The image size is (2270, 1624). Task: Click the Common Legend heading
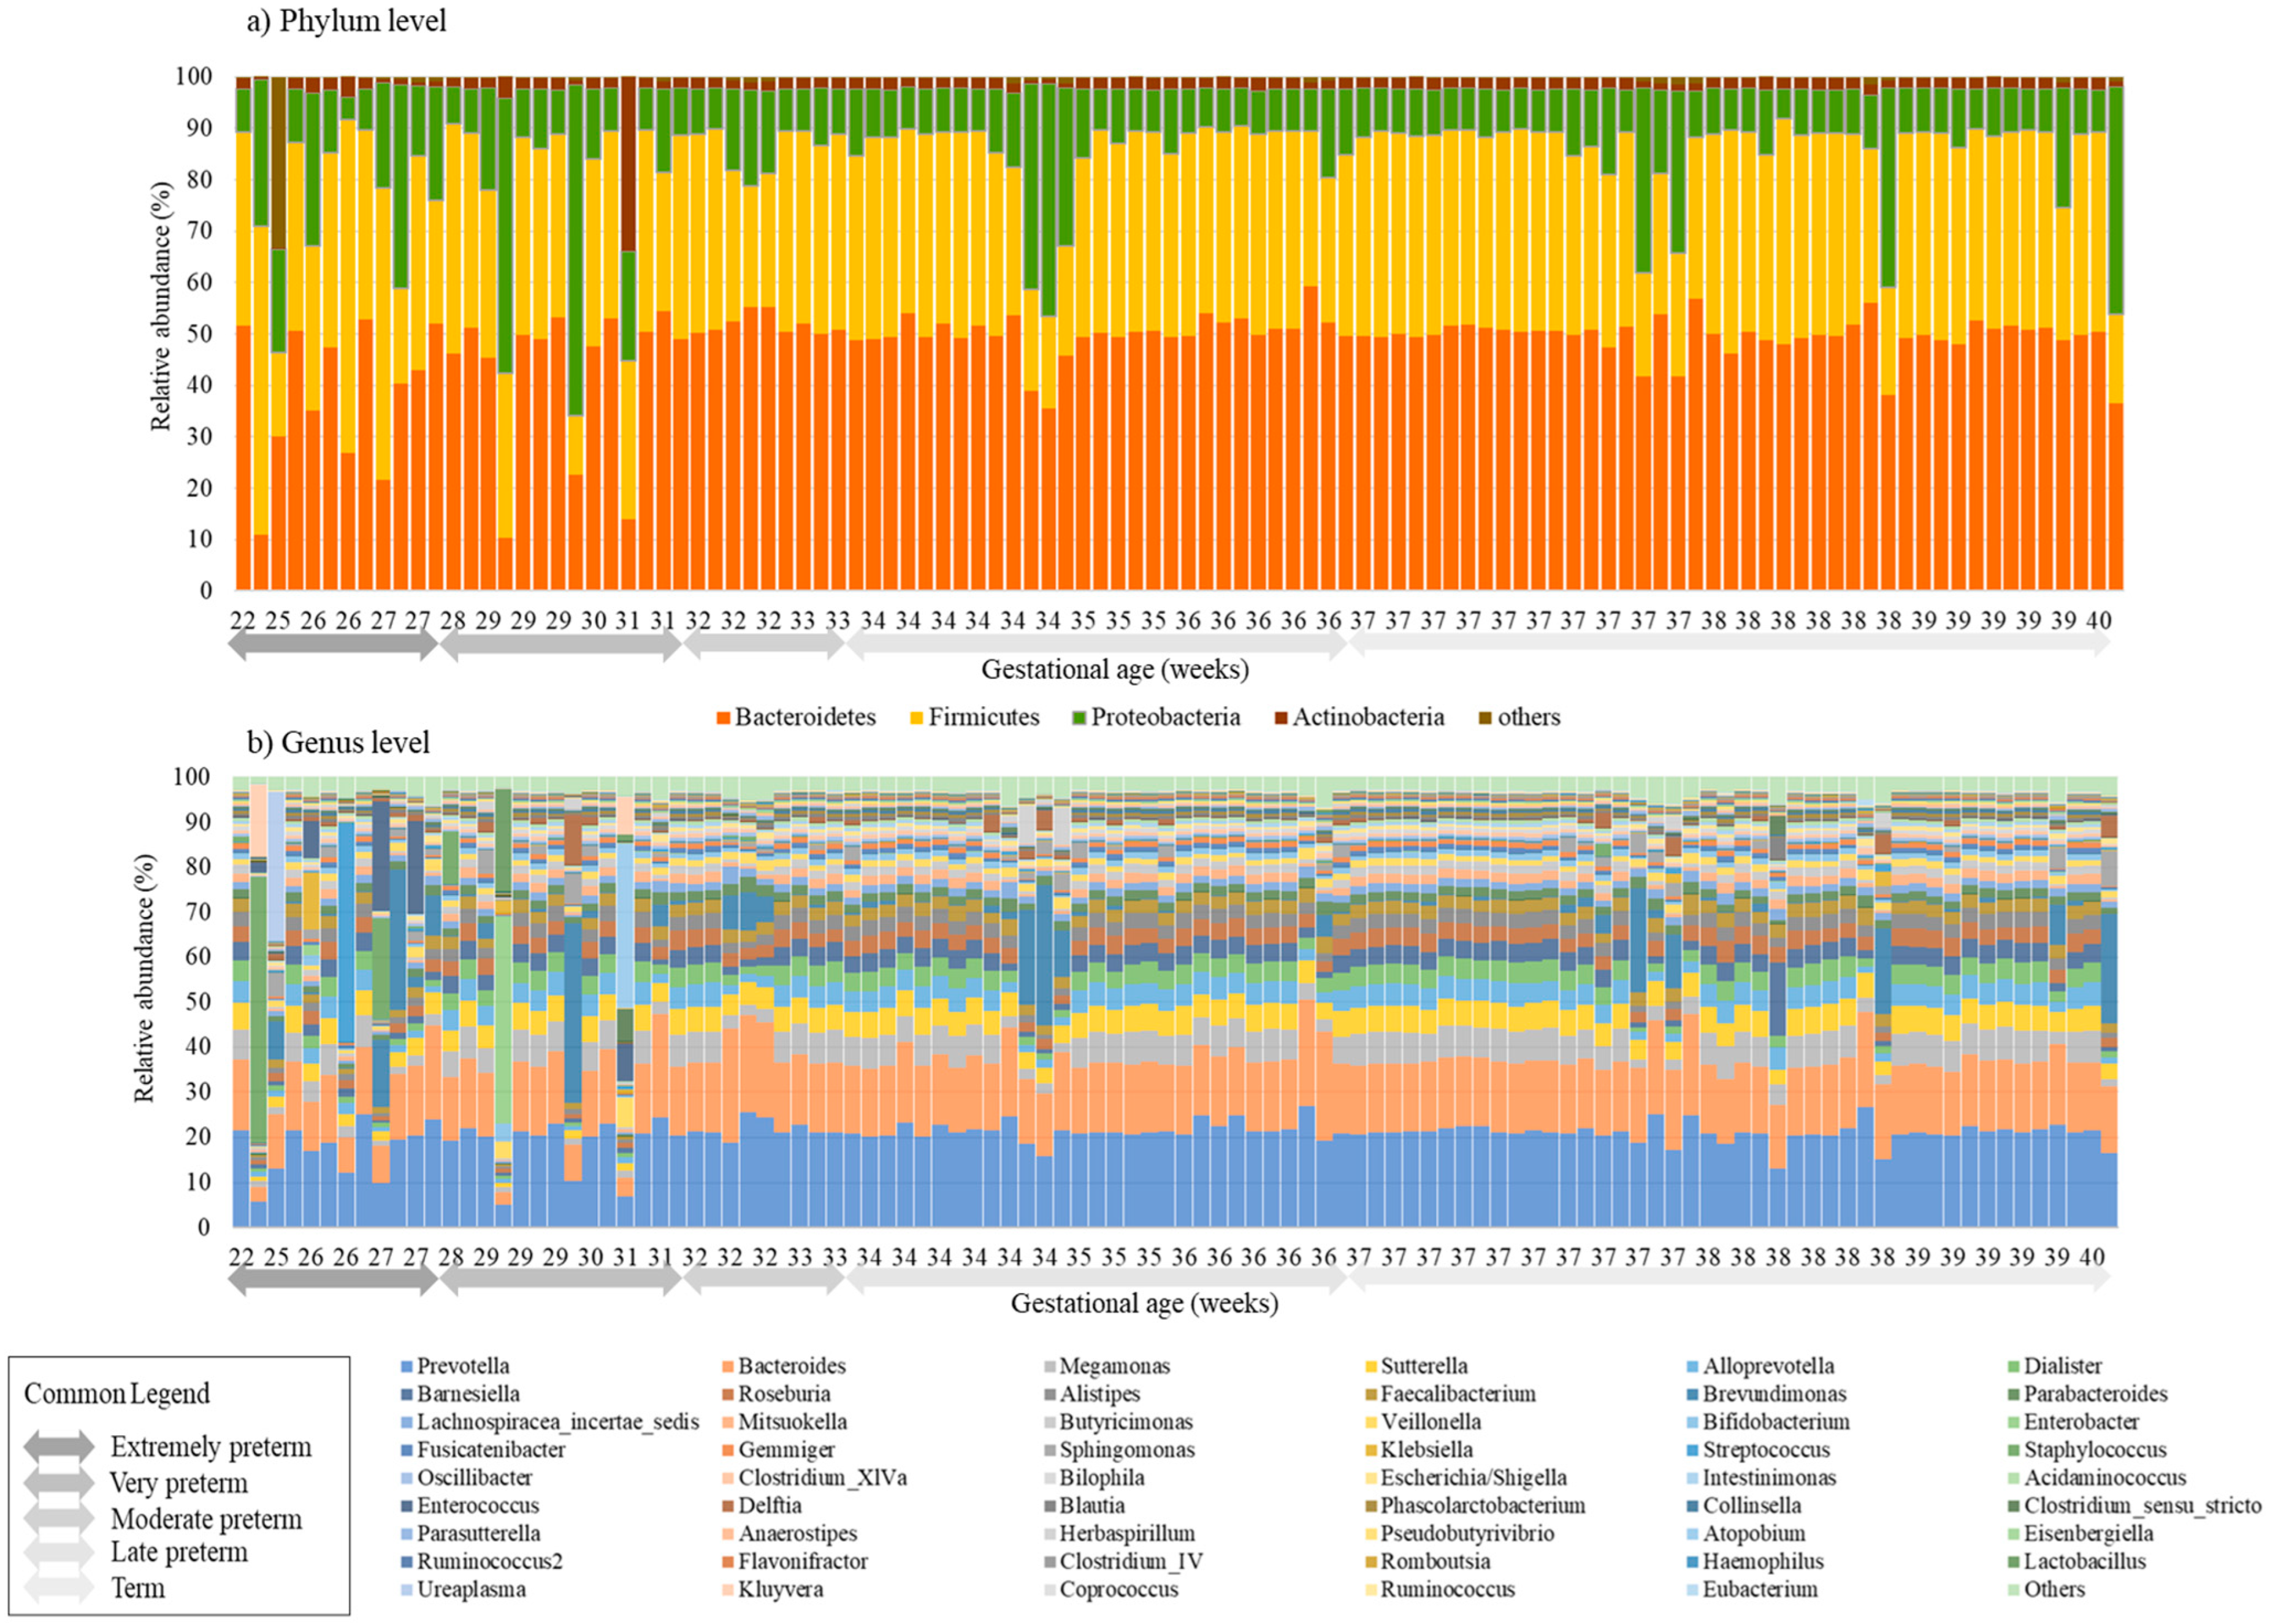[116, 1394]
